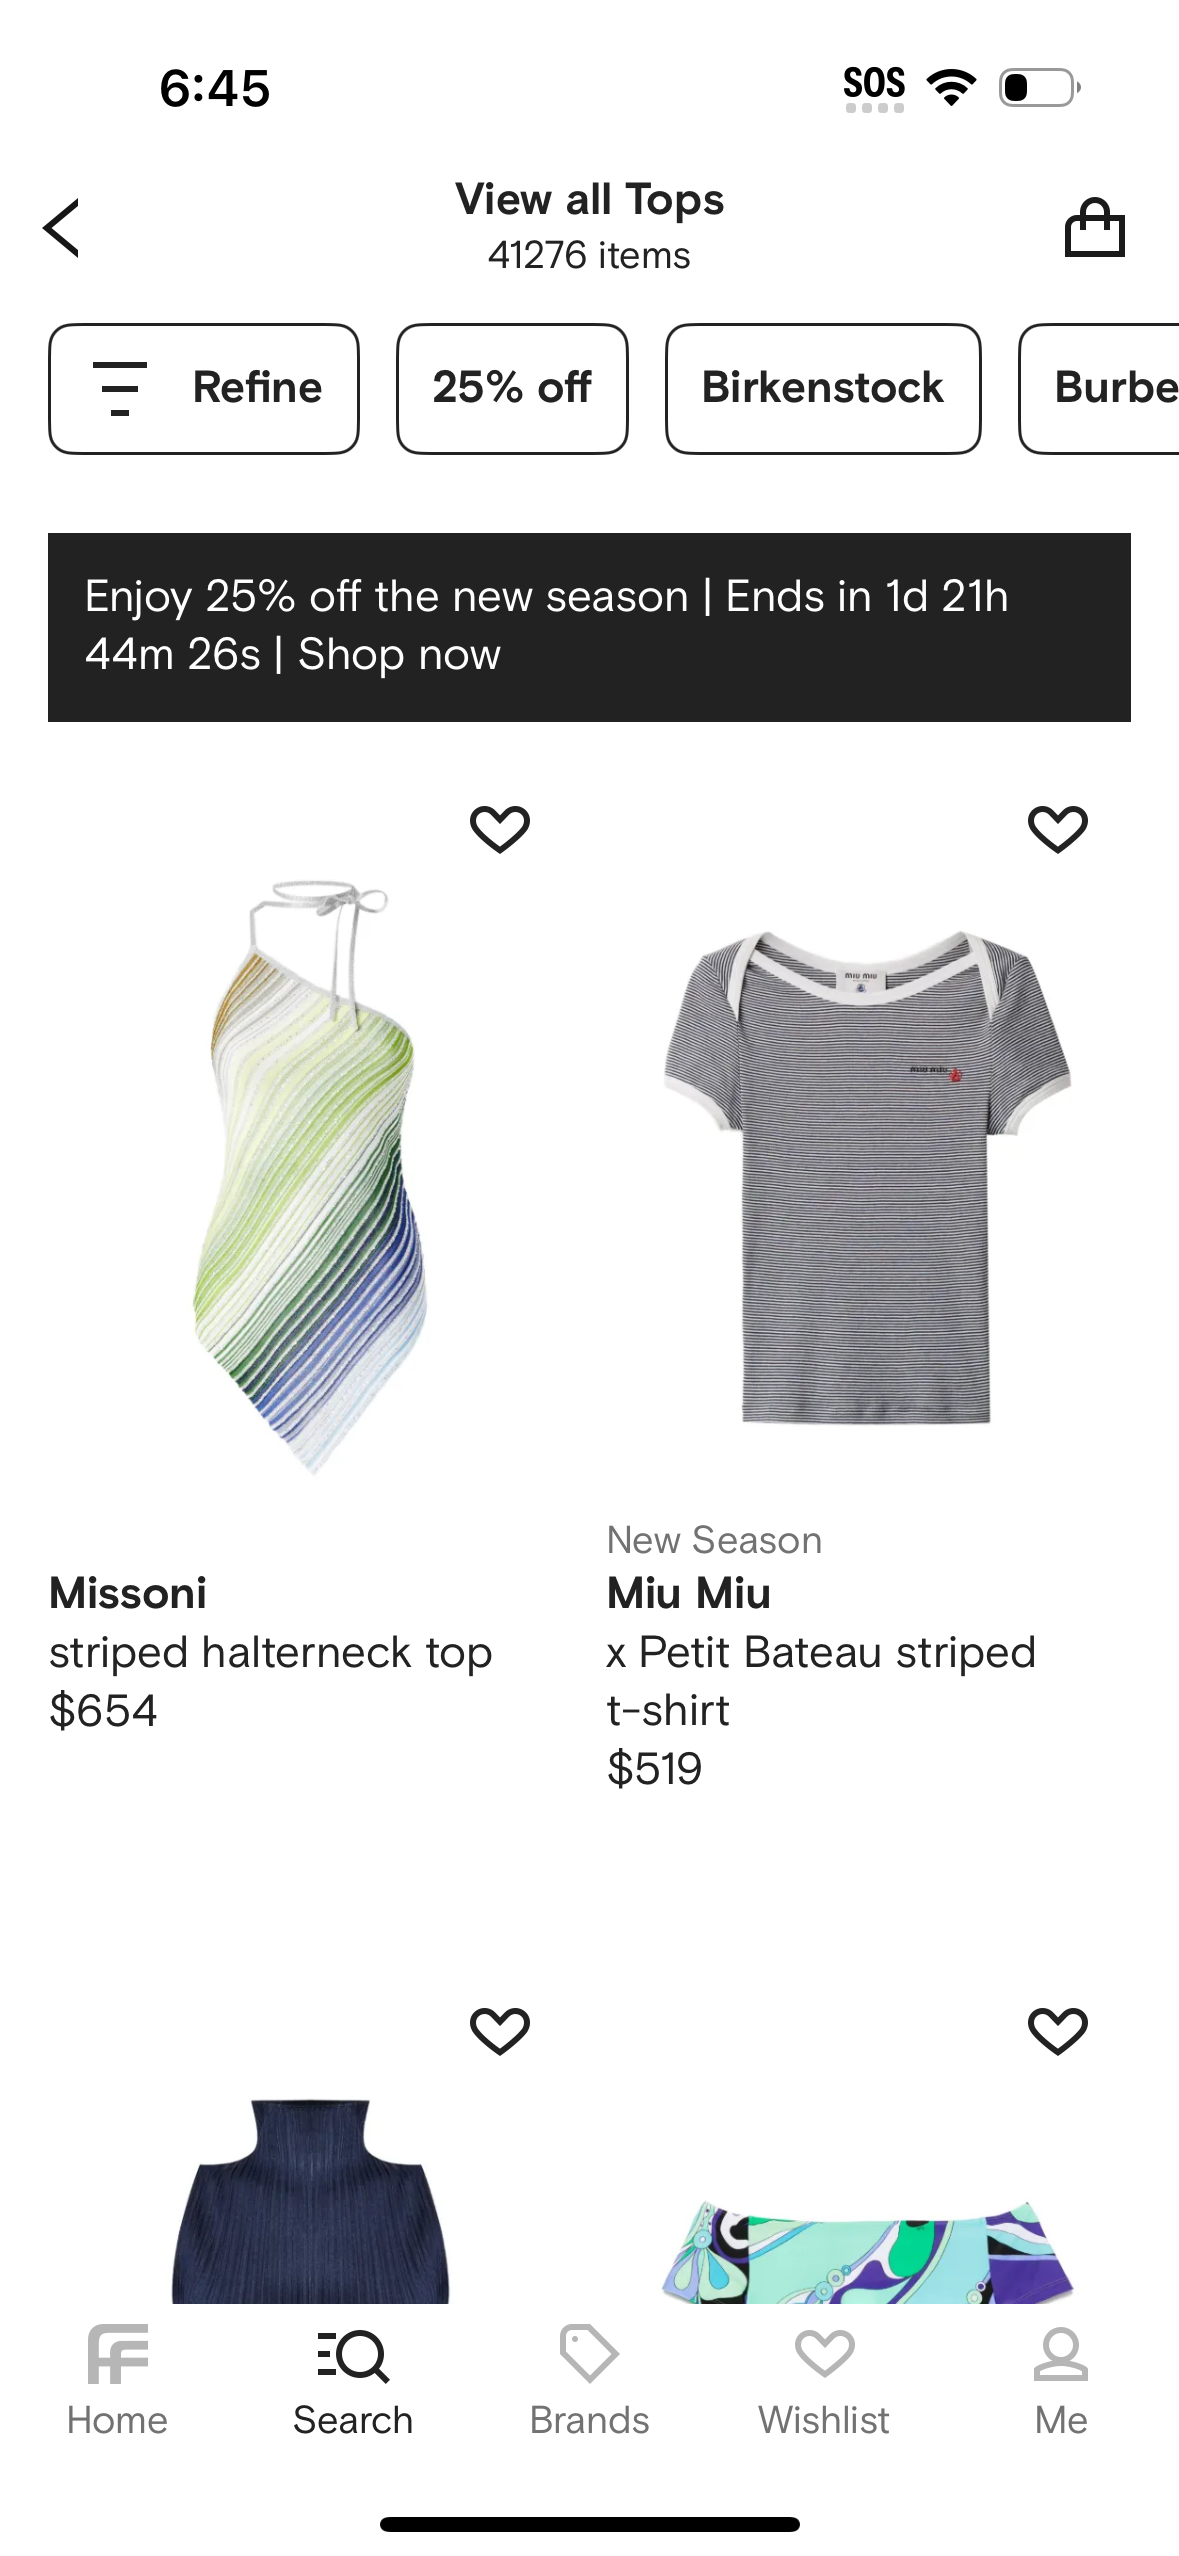Image resolution: width=1179 pixels, height=2556 pixels.
Task: Open the Miu Miu striped t-shirt image
Action: click(x=867, y=1177)
